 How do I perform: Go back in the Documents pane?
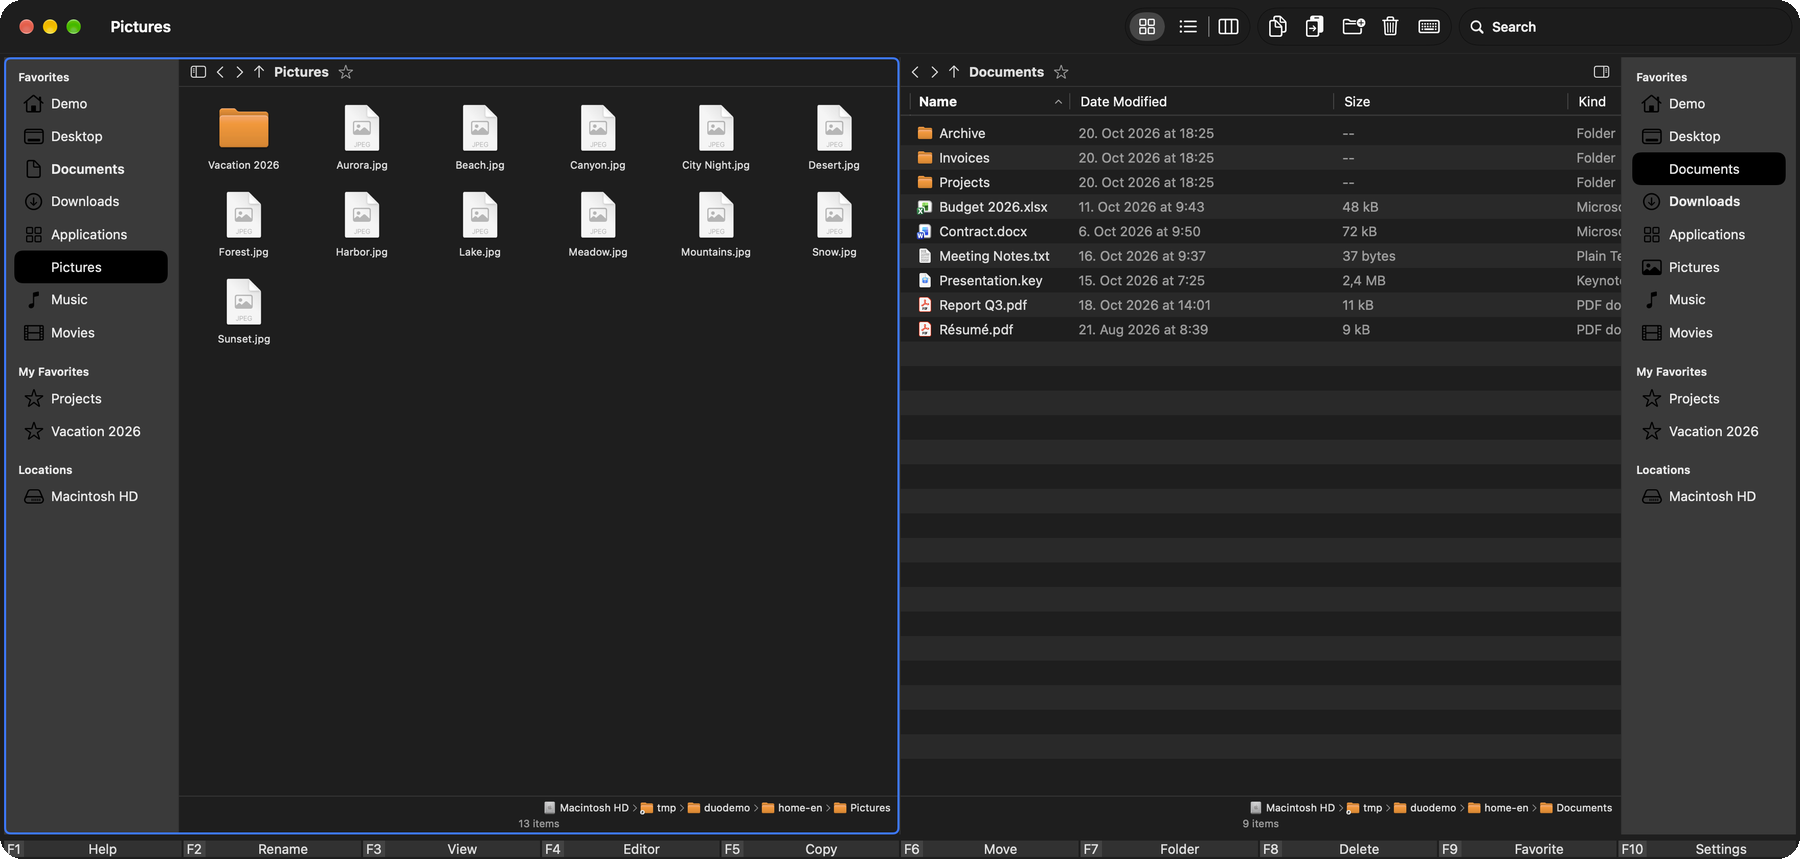pos(915,72)
